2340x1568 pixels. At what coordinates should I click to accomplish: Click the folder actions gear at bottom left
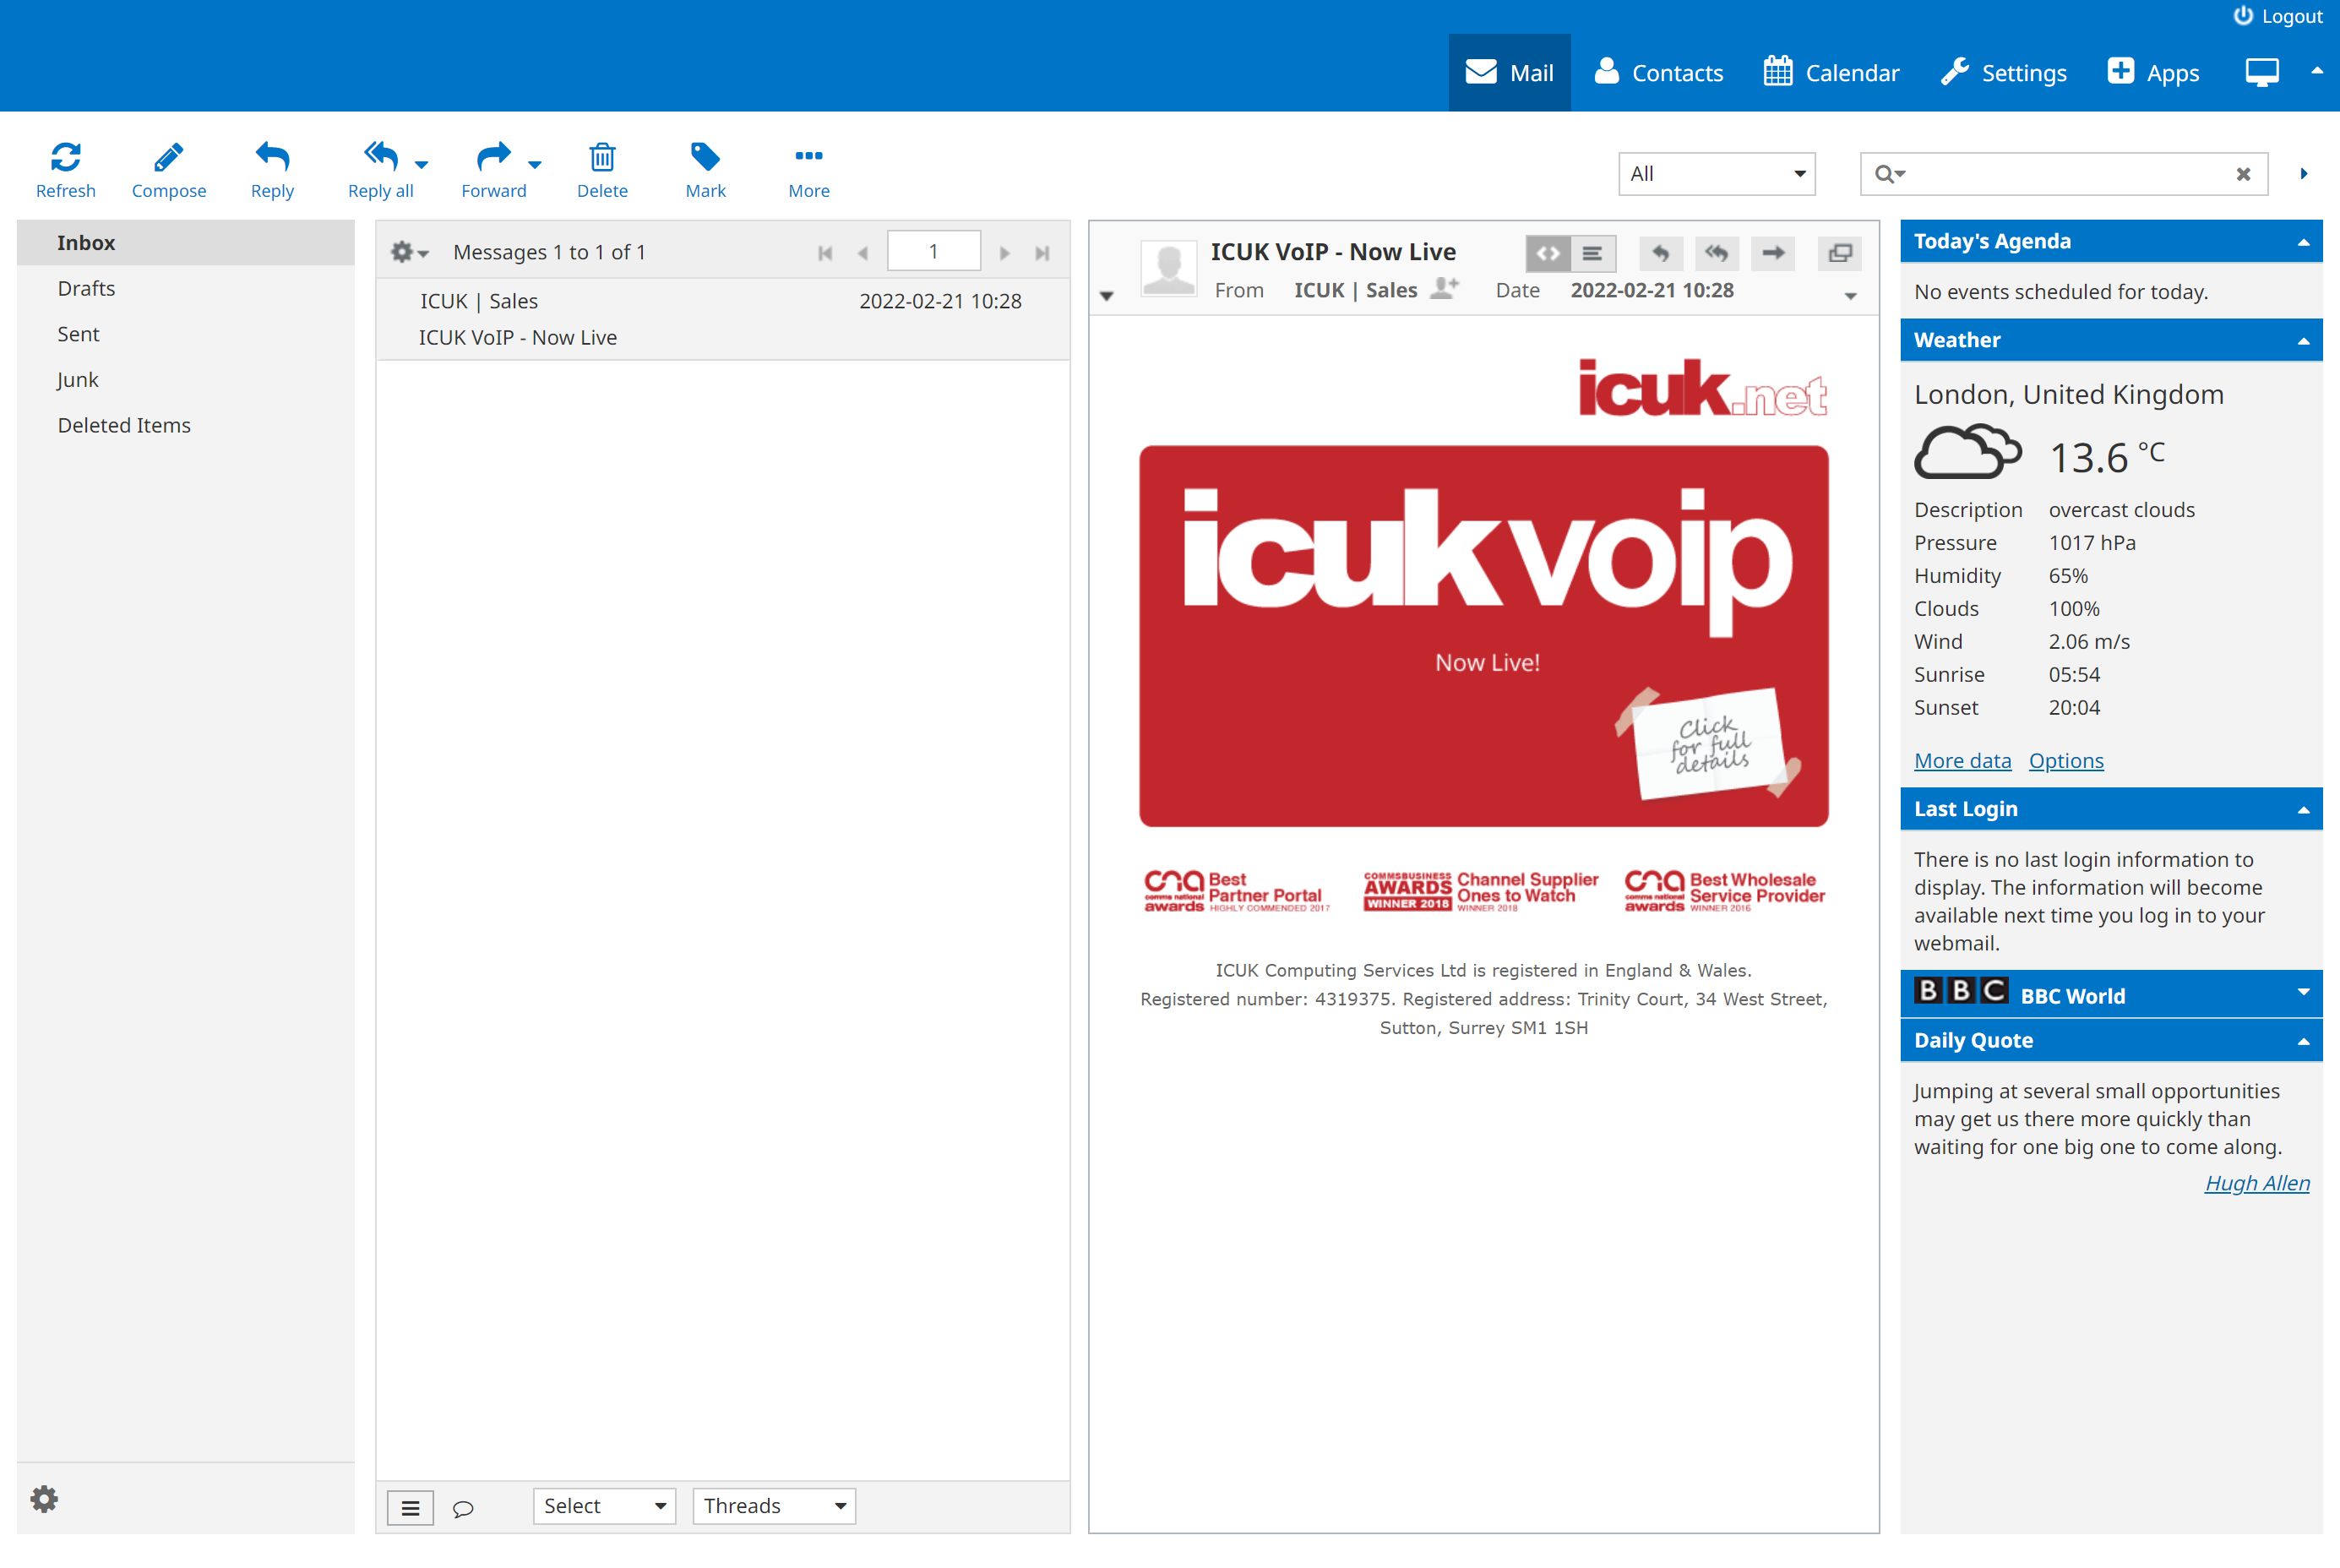coord(44,1498)
